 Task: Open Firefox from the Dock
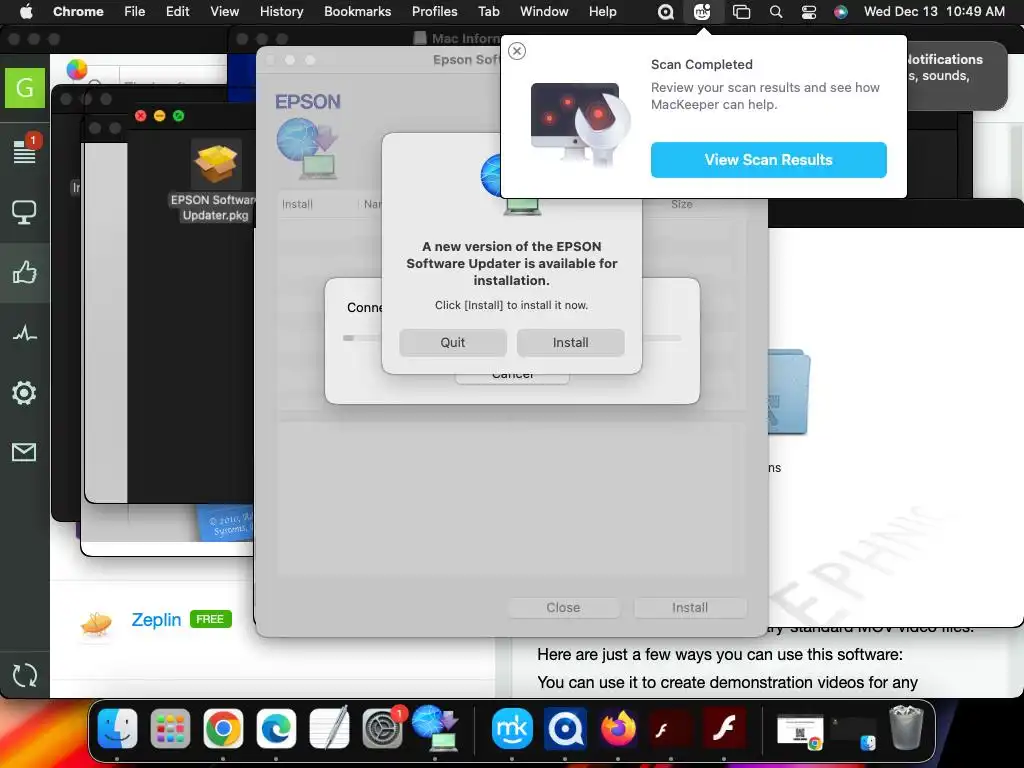click(618, 728)
